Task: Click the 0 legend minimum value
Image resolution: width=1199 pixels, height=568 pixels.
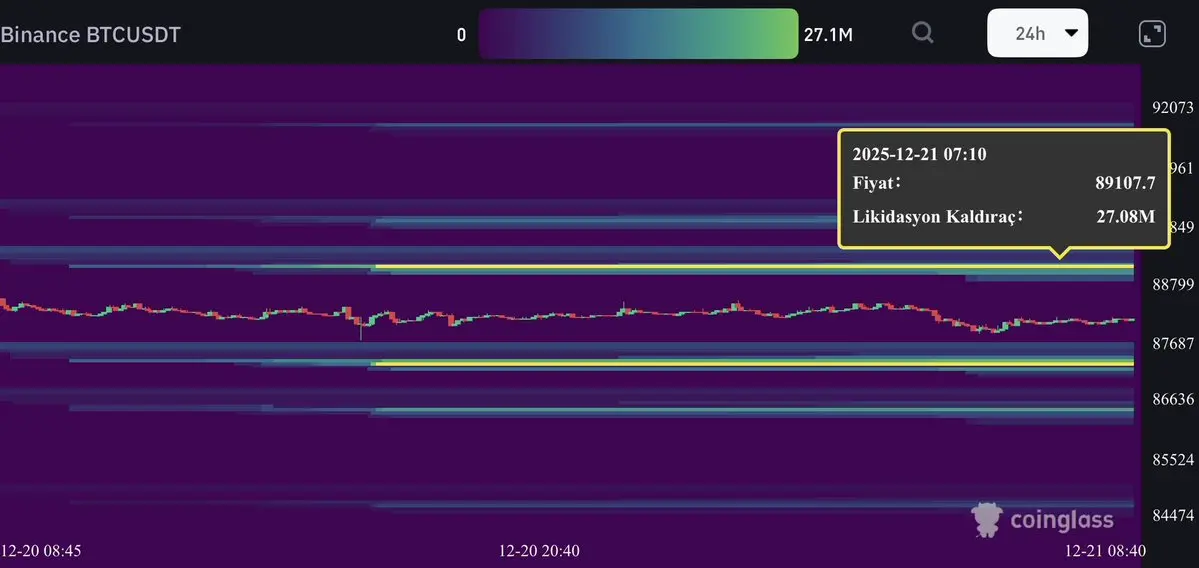Action: click(x=461, y=34)
